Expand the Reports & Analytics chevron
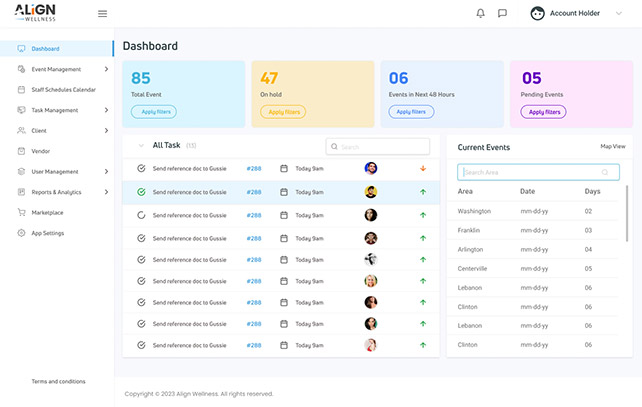The image size is (642, 407). click(106, 192)
